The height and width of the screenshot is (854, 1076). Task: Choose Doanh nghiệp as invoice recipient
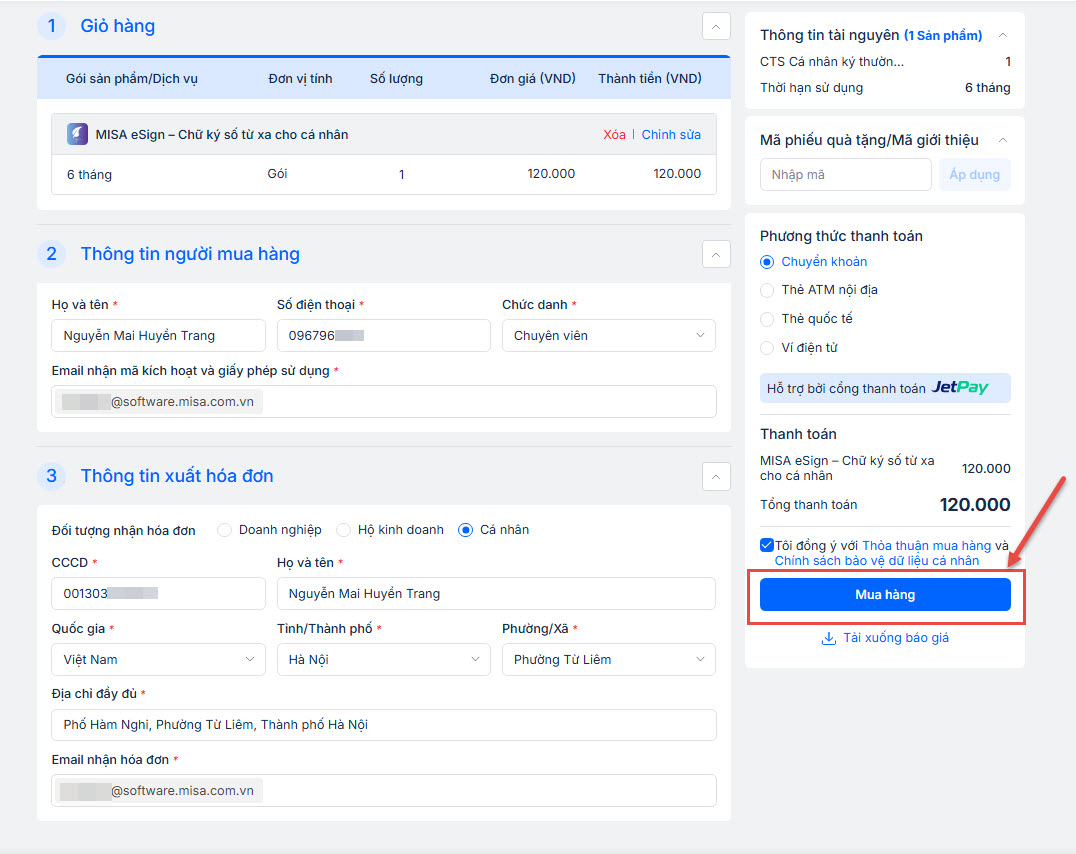[x=224, y=530]
